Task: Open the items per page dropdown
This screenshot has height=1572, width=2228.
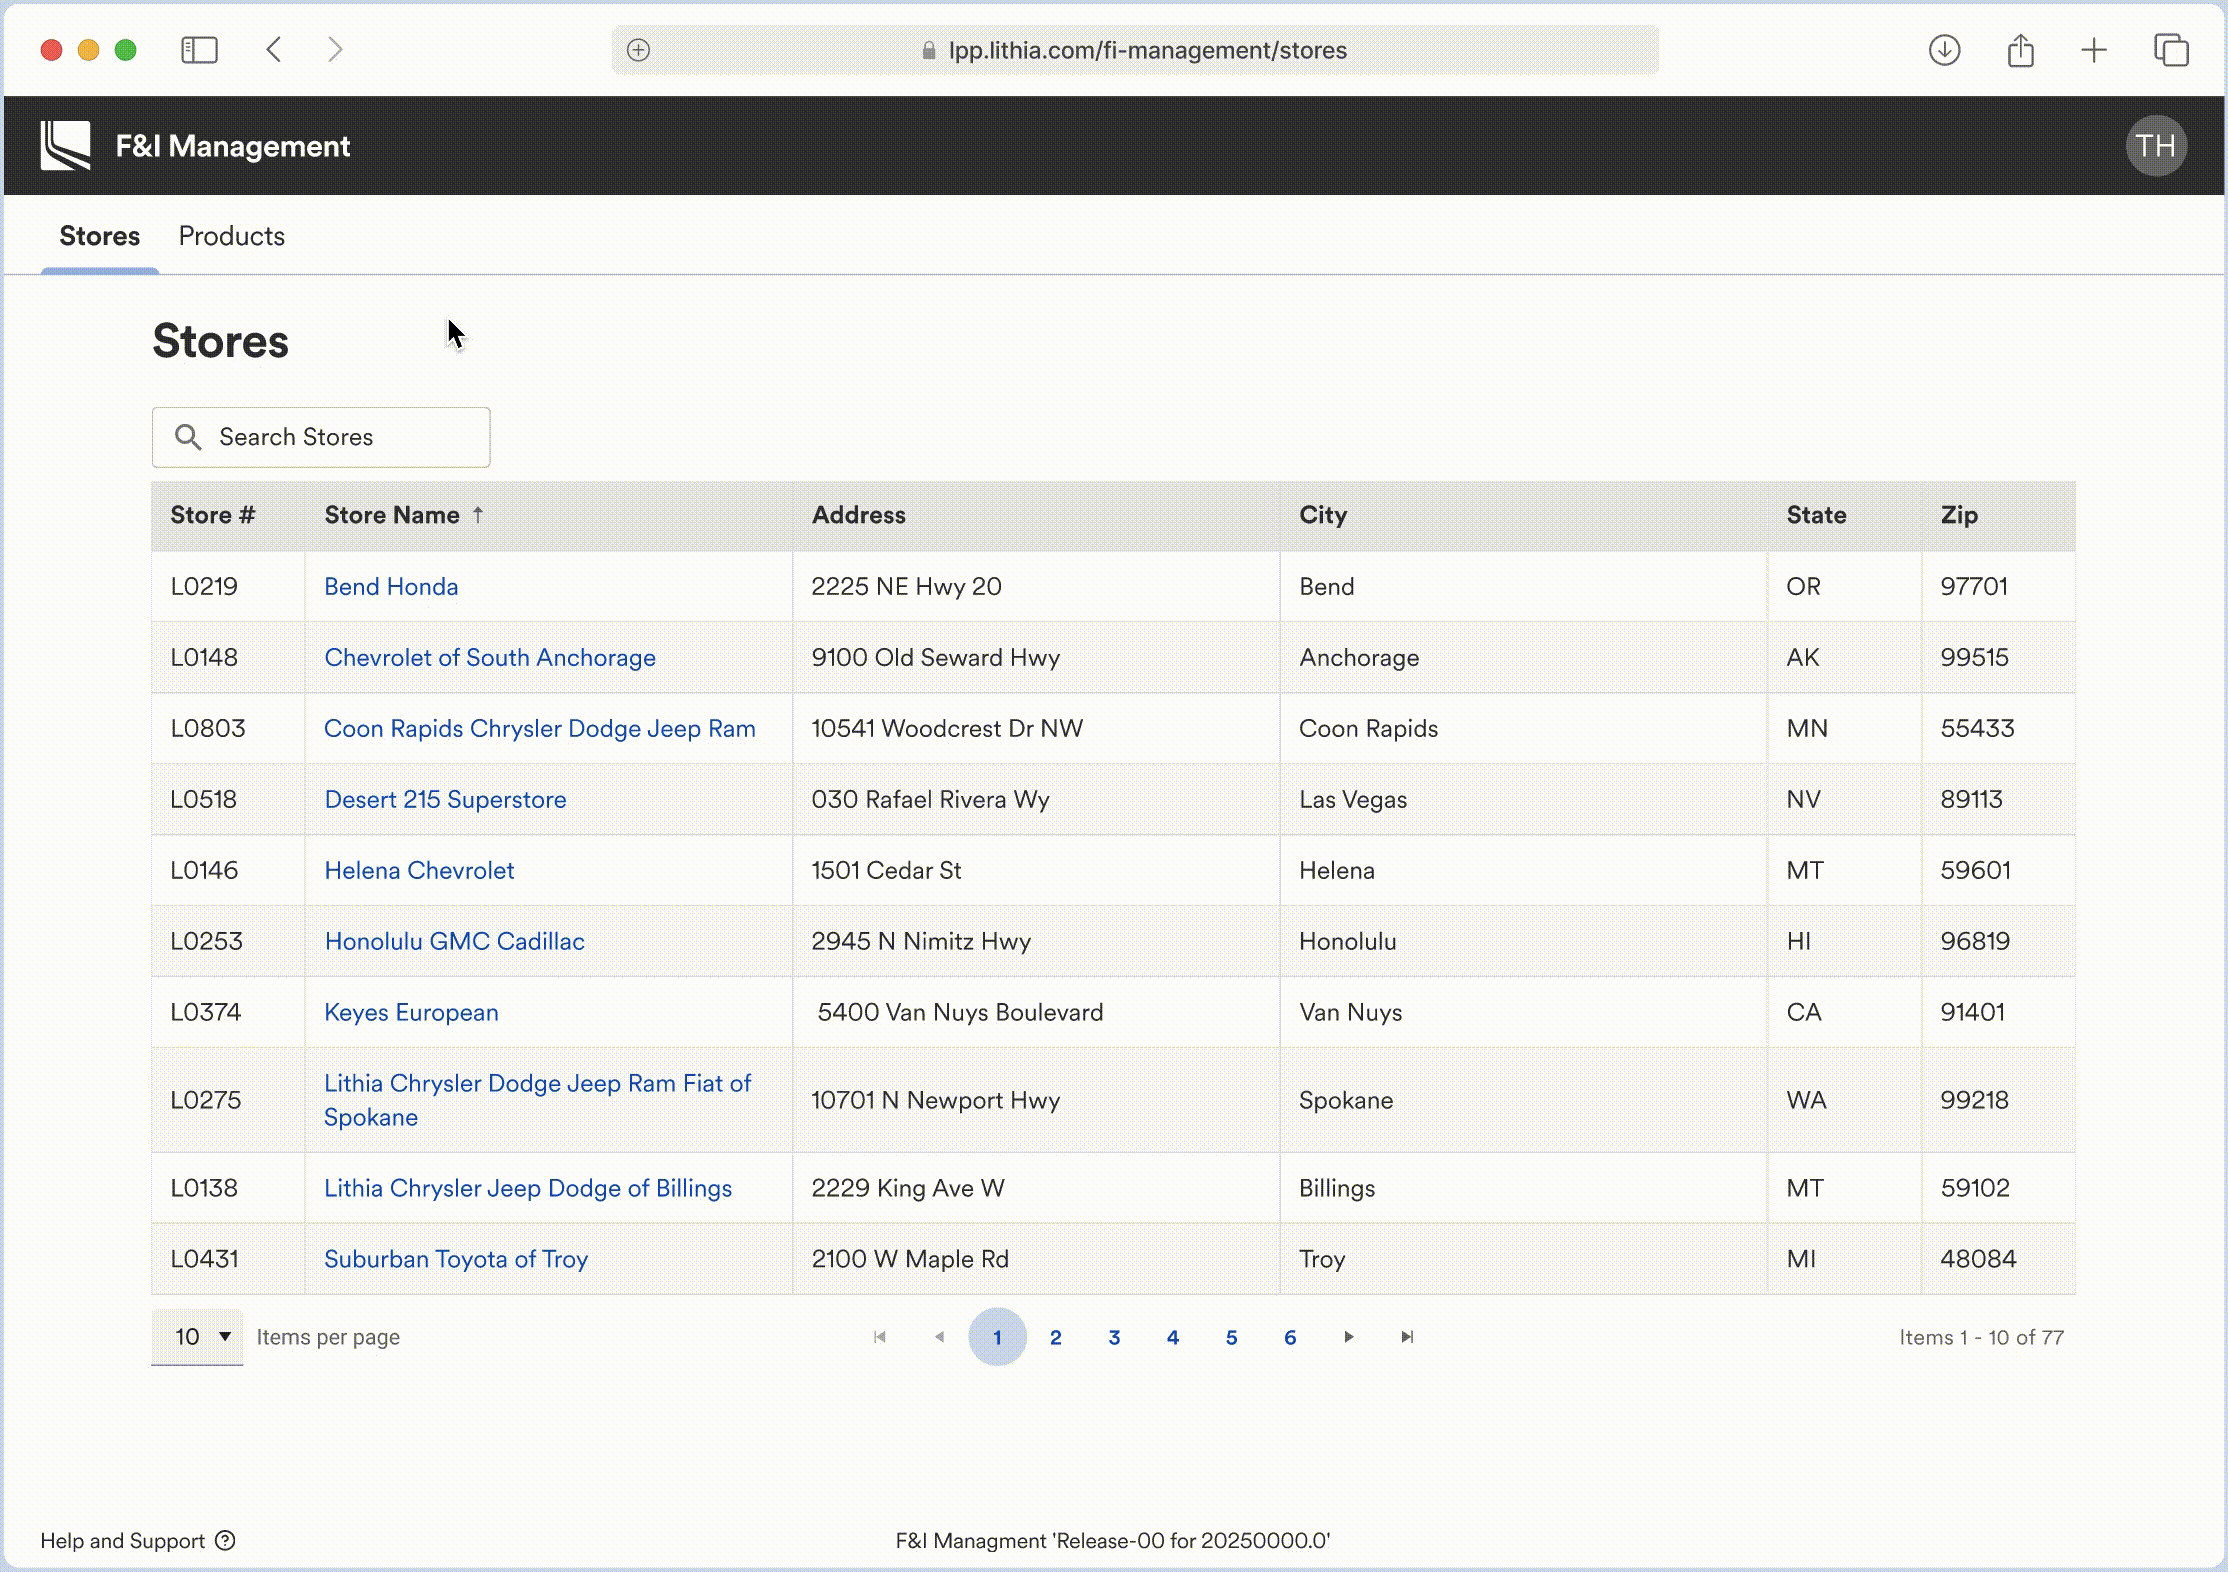Action: (x=197, y=1337)
